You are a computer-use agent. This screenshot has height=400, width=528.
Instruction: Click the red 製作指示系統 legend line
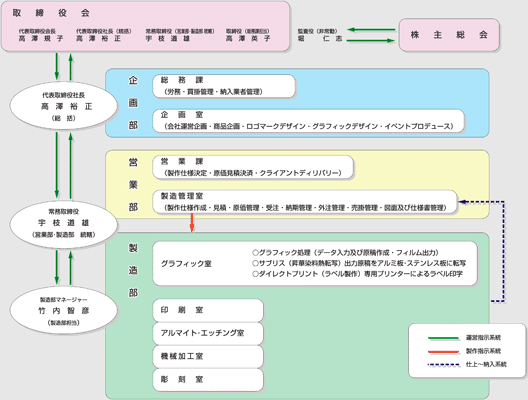[x=443, y=352]
